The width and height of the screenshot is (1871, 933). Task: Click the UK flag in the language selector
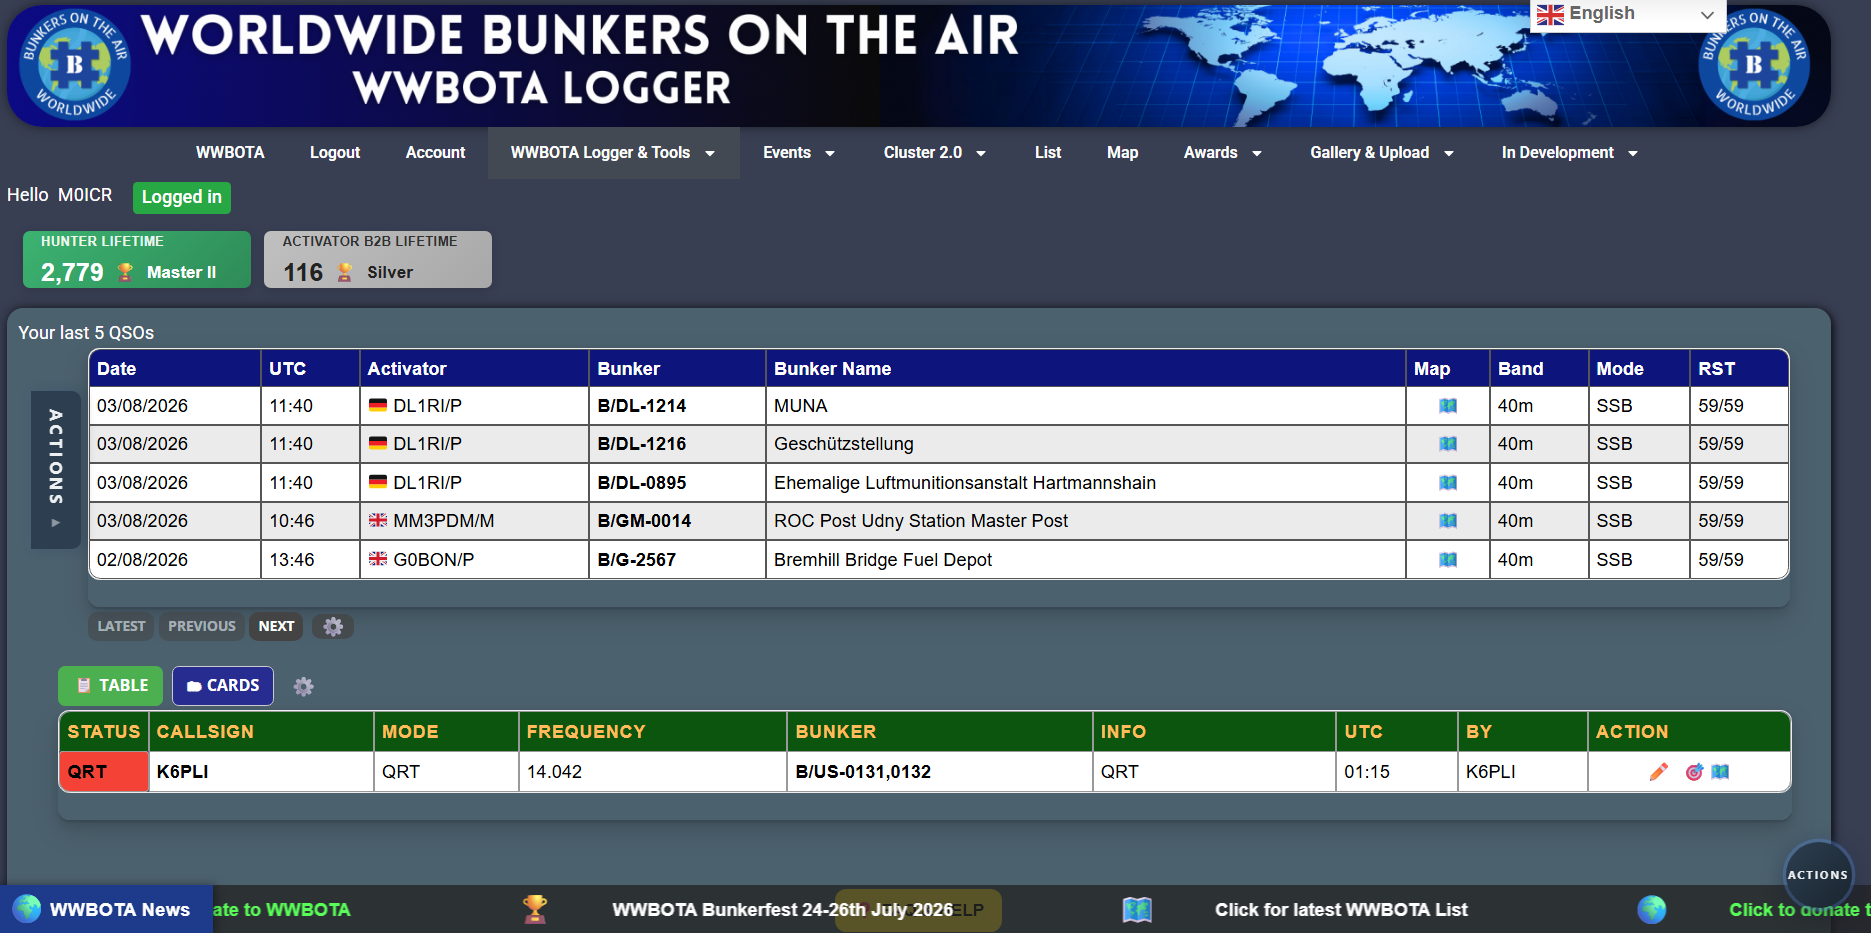(1550, 14)
